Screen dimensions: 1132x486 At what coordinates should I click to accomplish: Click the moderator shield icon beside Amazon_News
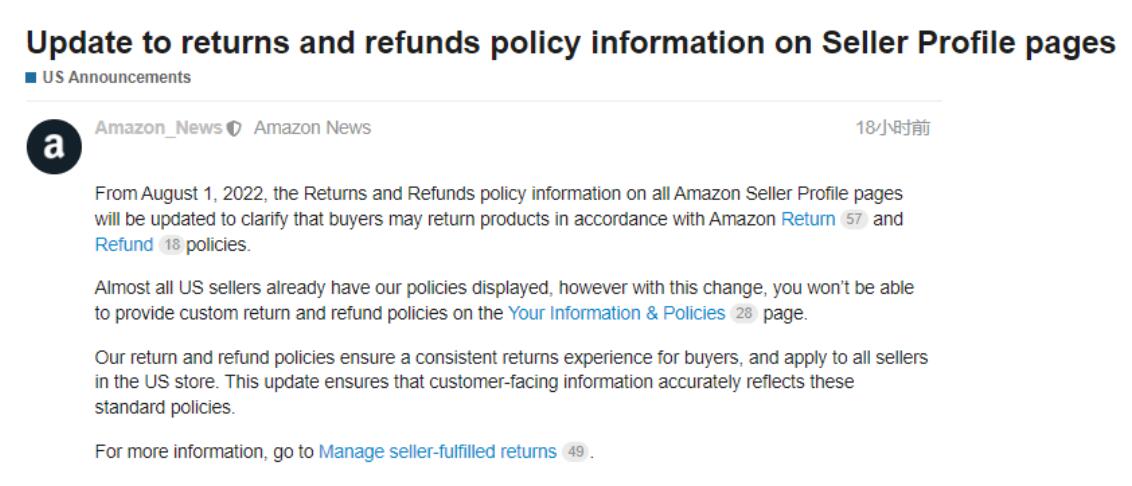click(x=234, y=129)
